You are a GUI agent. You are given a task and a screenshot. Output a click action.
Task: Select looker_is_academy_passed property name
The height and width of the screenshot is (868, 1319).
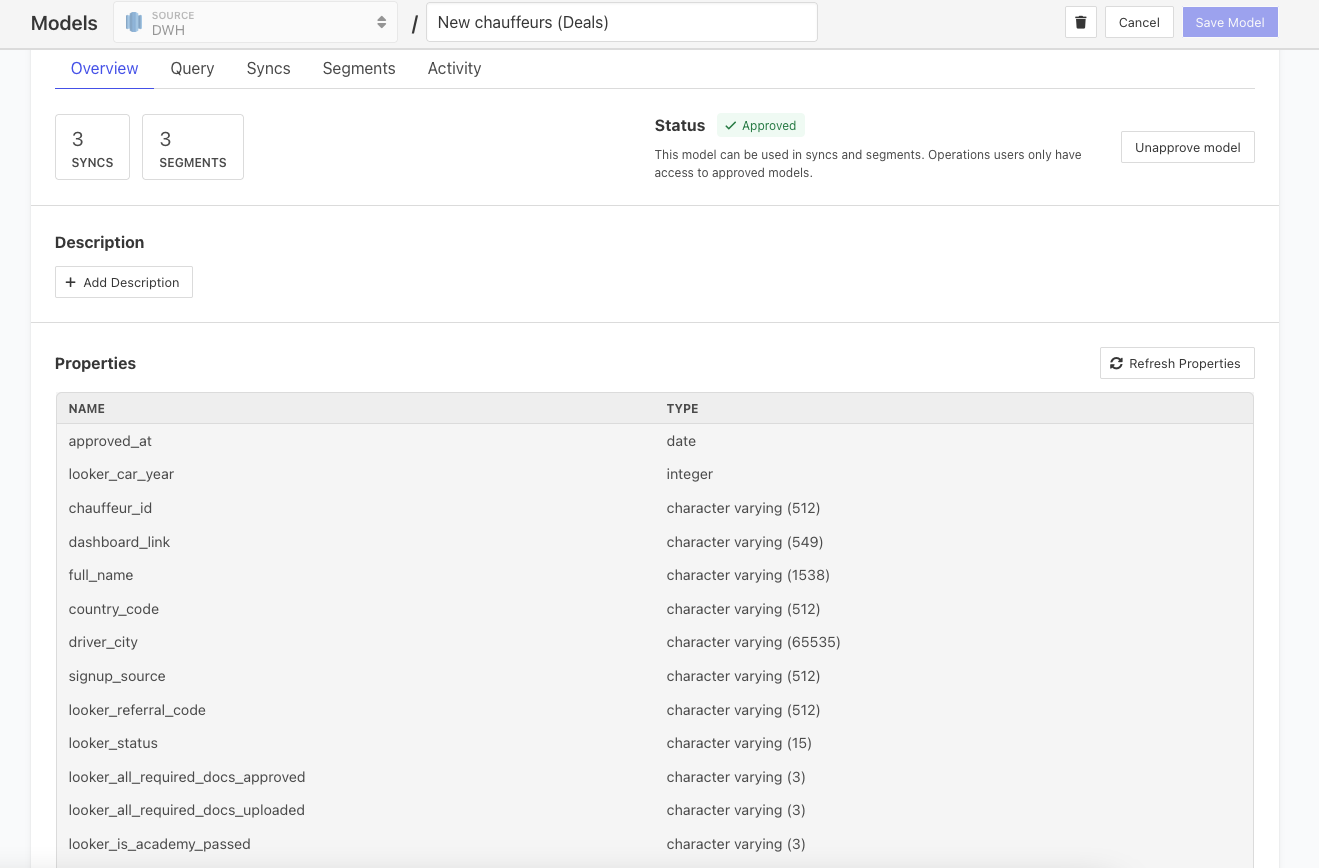click(160, 844)
